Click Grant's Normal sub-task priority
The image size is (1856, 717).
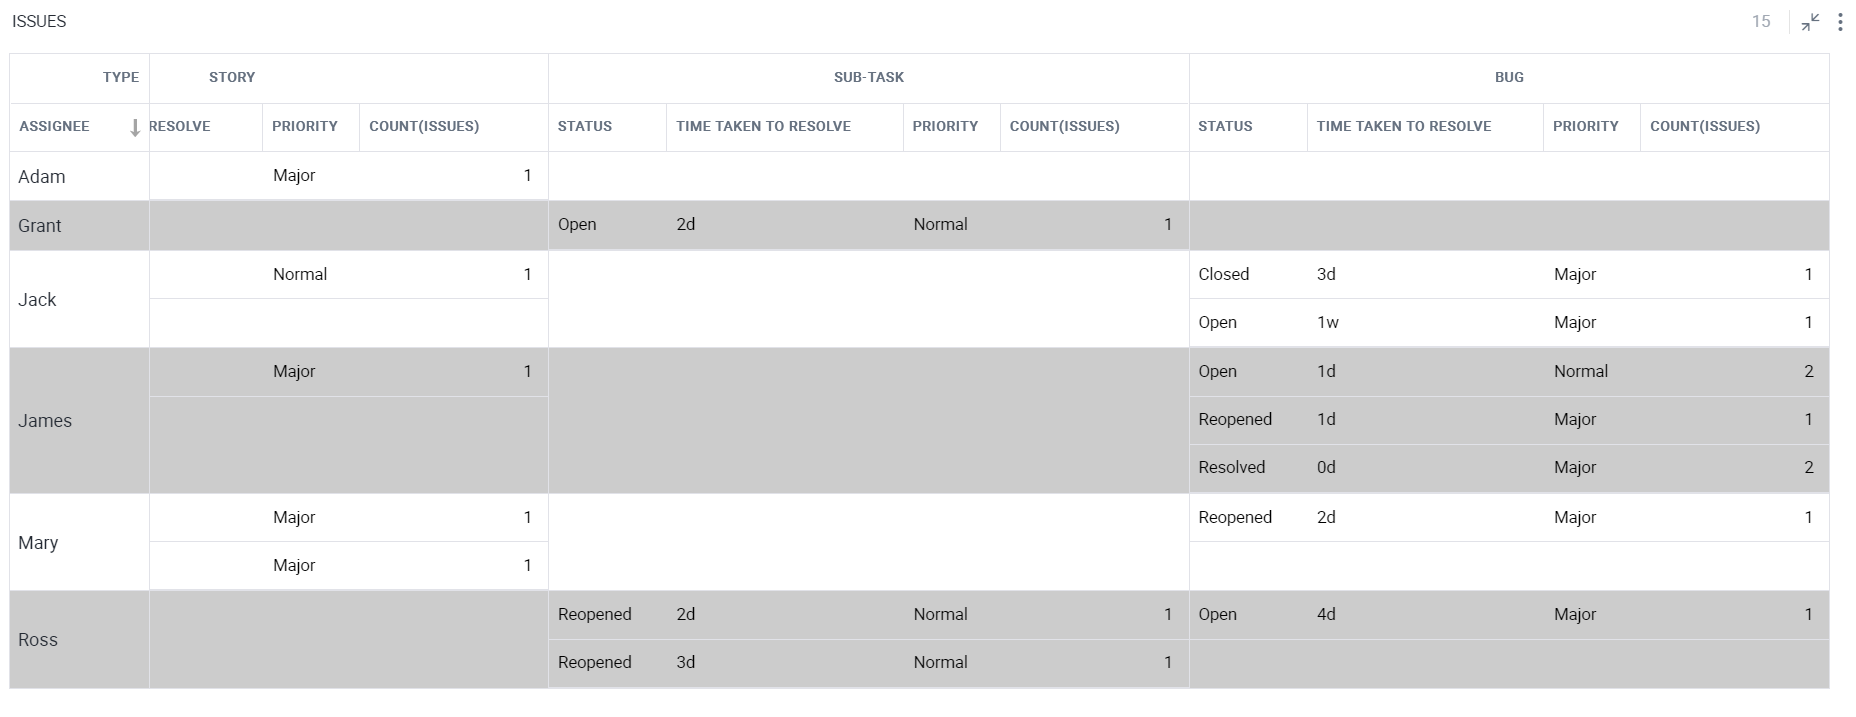pos(940,224)
